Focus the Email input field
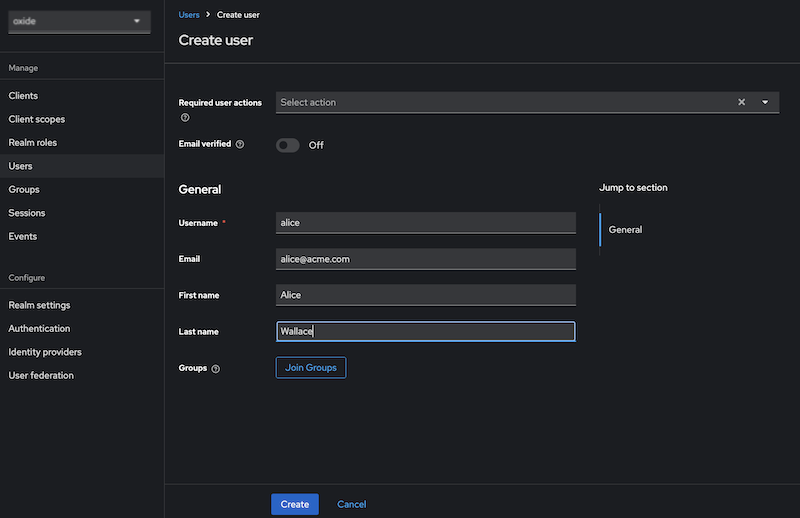Screen dimensions: 800x518 (x=425, y=259)
